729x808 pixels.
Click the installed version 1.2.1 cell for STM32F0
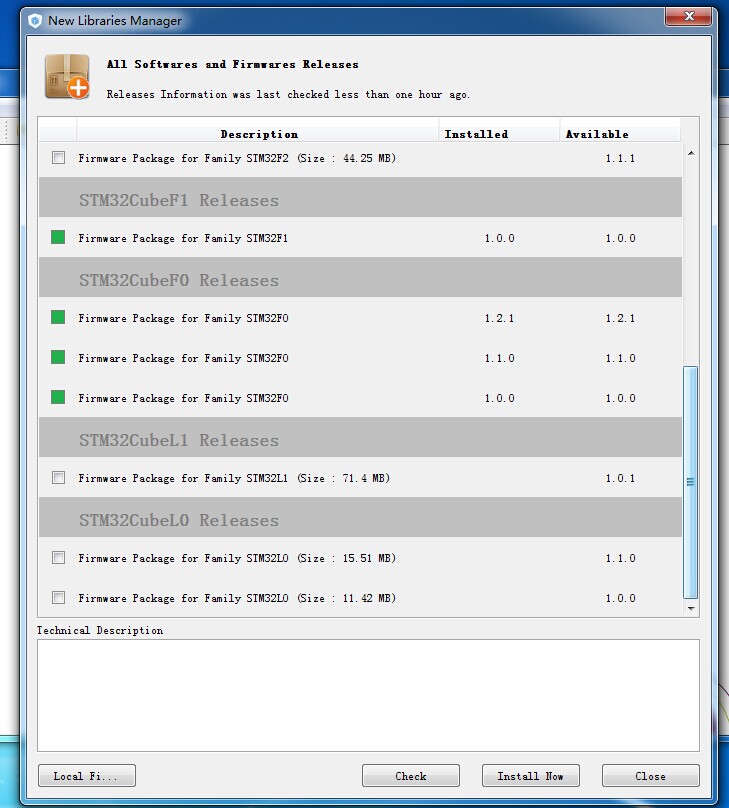point(499,318)
